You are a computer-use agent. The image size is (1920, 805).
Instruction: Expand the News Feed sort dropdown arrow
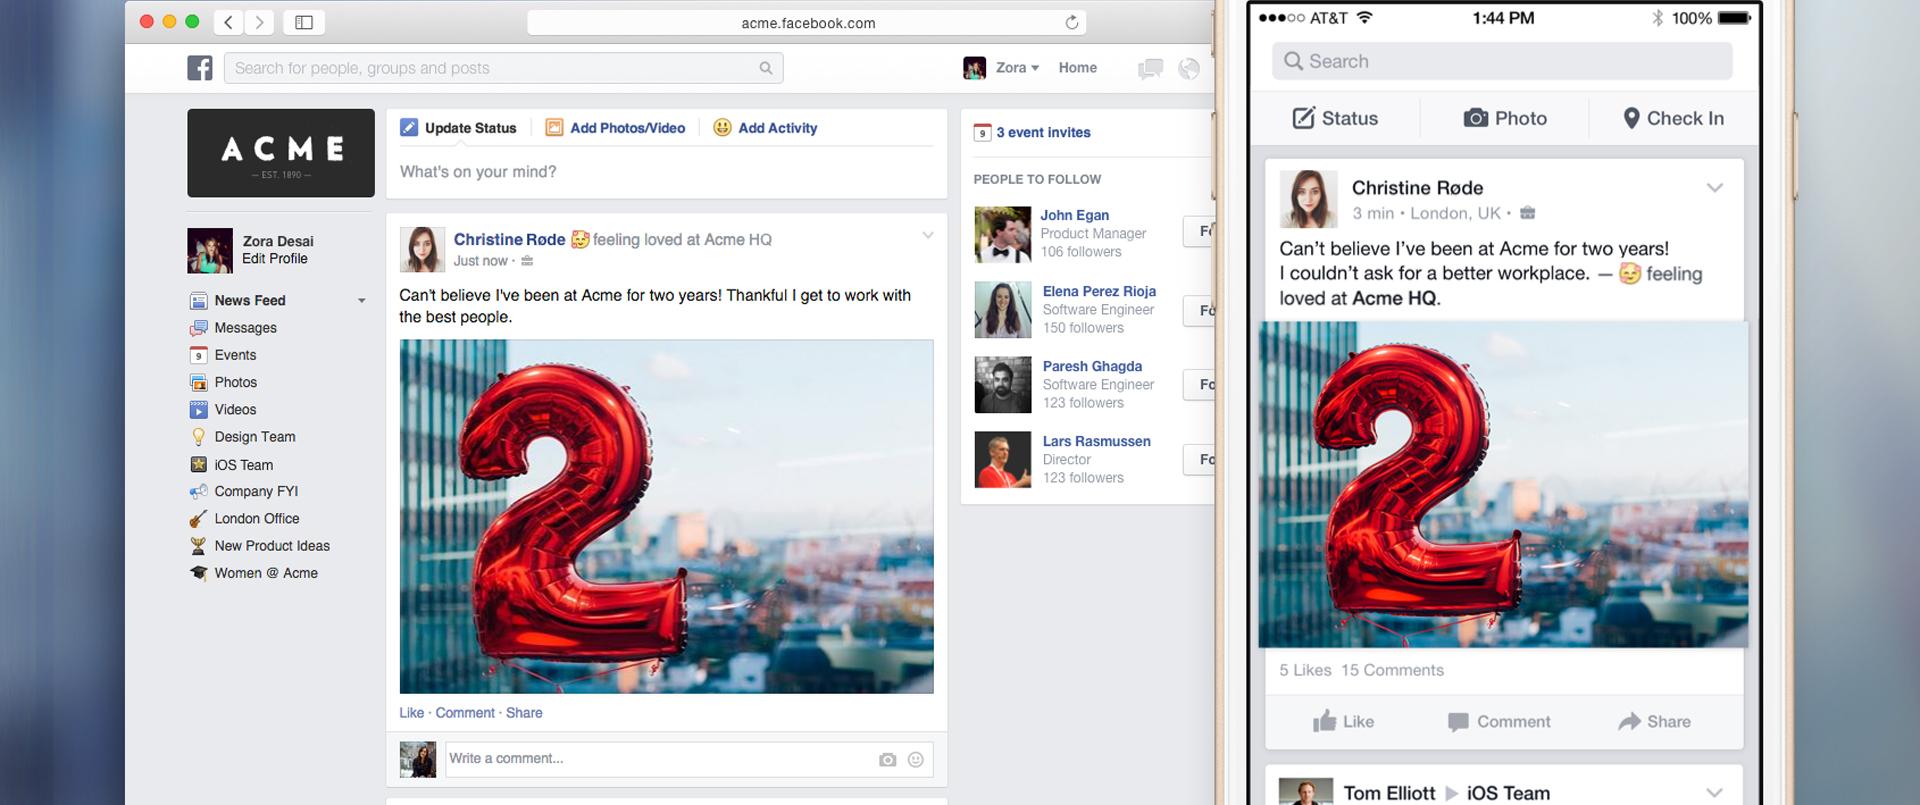click(362, 301)
